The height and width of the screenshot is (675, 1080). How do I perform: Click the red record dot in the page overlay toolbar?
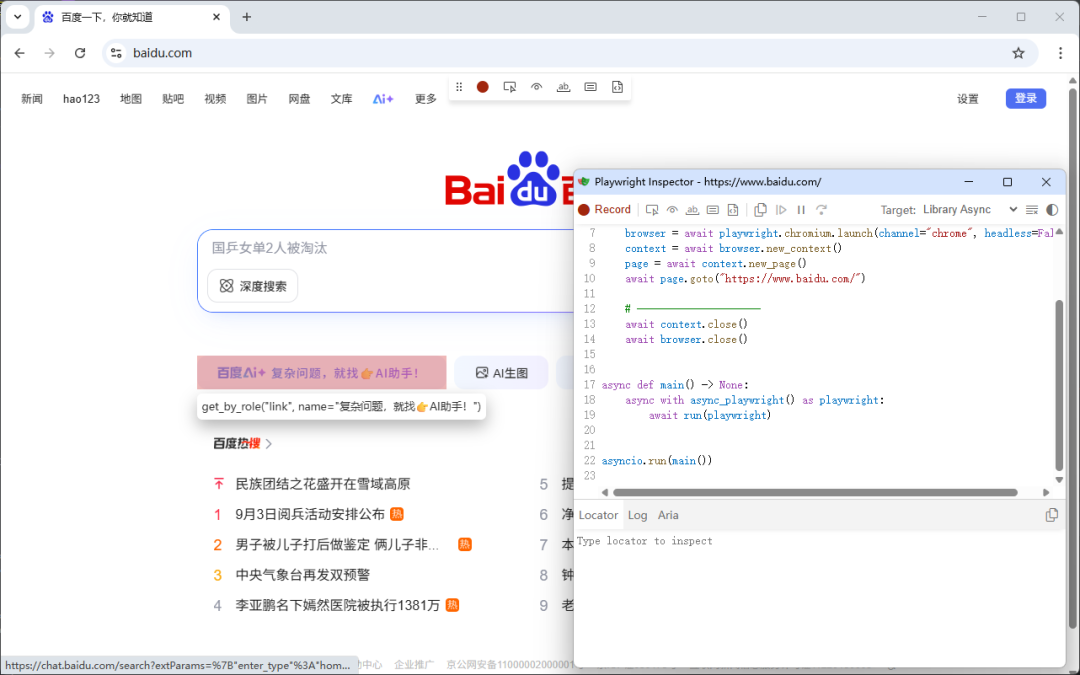[483, 87]
